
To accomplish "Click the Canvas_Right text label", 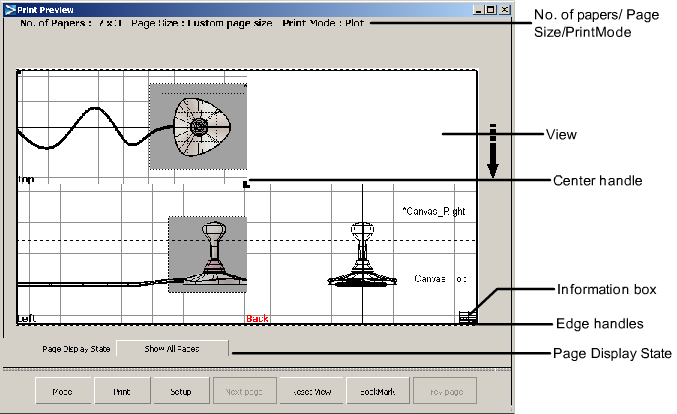I will point(434,211).
